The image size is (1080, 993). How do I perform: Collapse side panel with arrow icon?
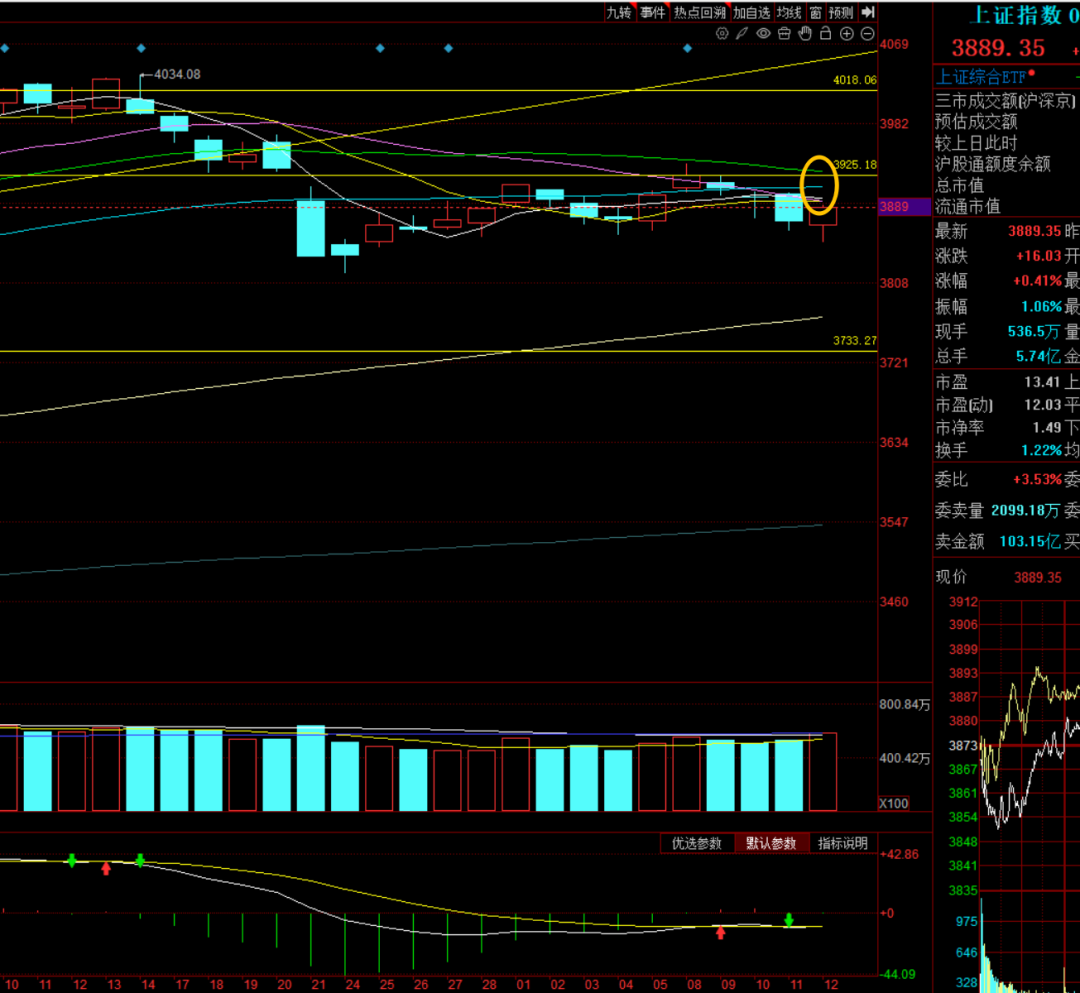(x=868, y=12)
